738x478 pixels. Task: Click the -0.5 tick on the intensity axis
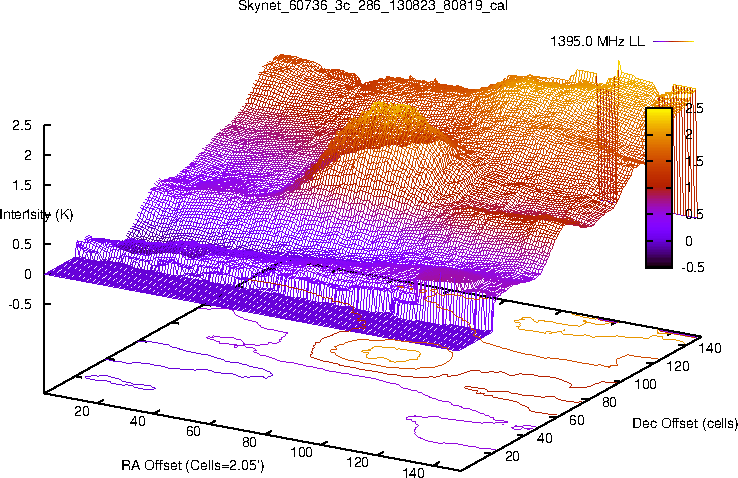20,304
